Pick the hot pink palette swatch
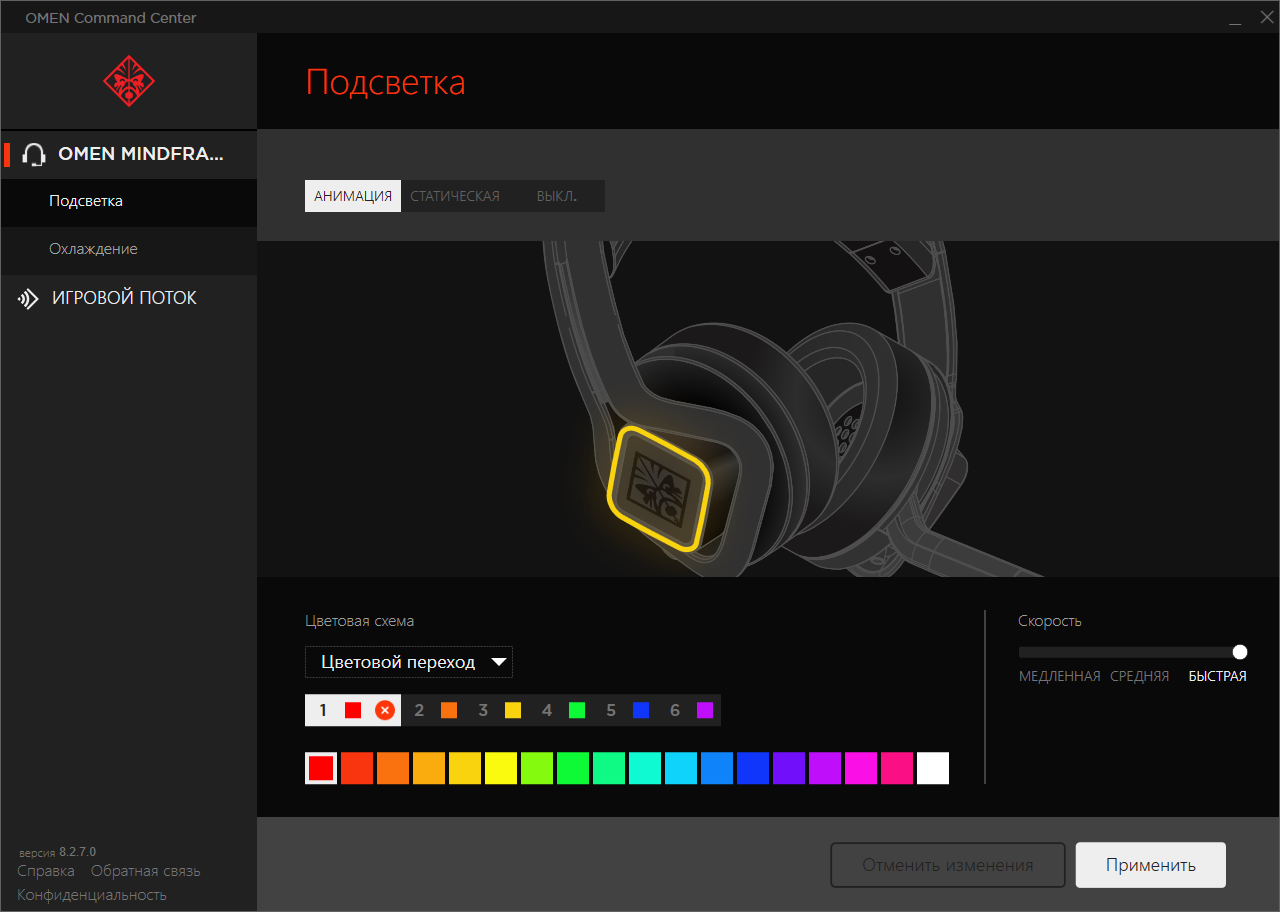 click(897, 768)
